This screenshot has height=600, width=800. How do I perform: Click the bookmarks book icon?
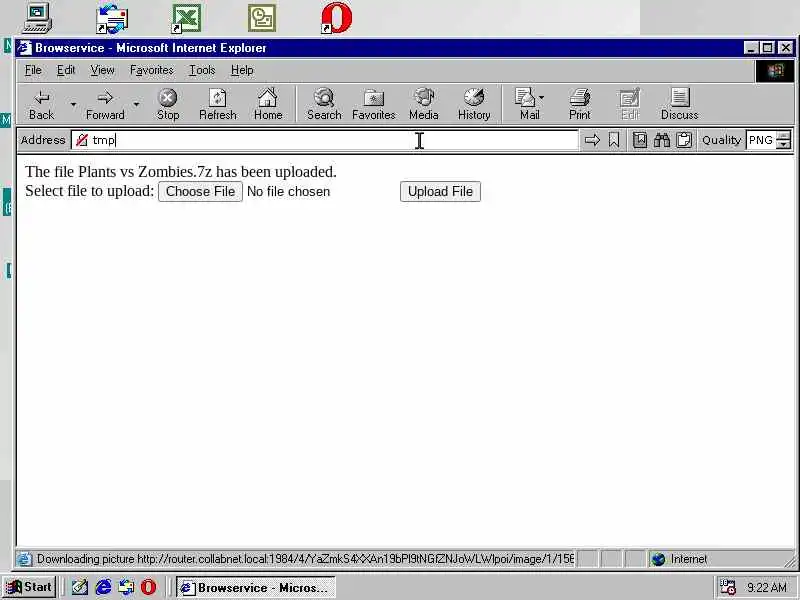(639, 140)
